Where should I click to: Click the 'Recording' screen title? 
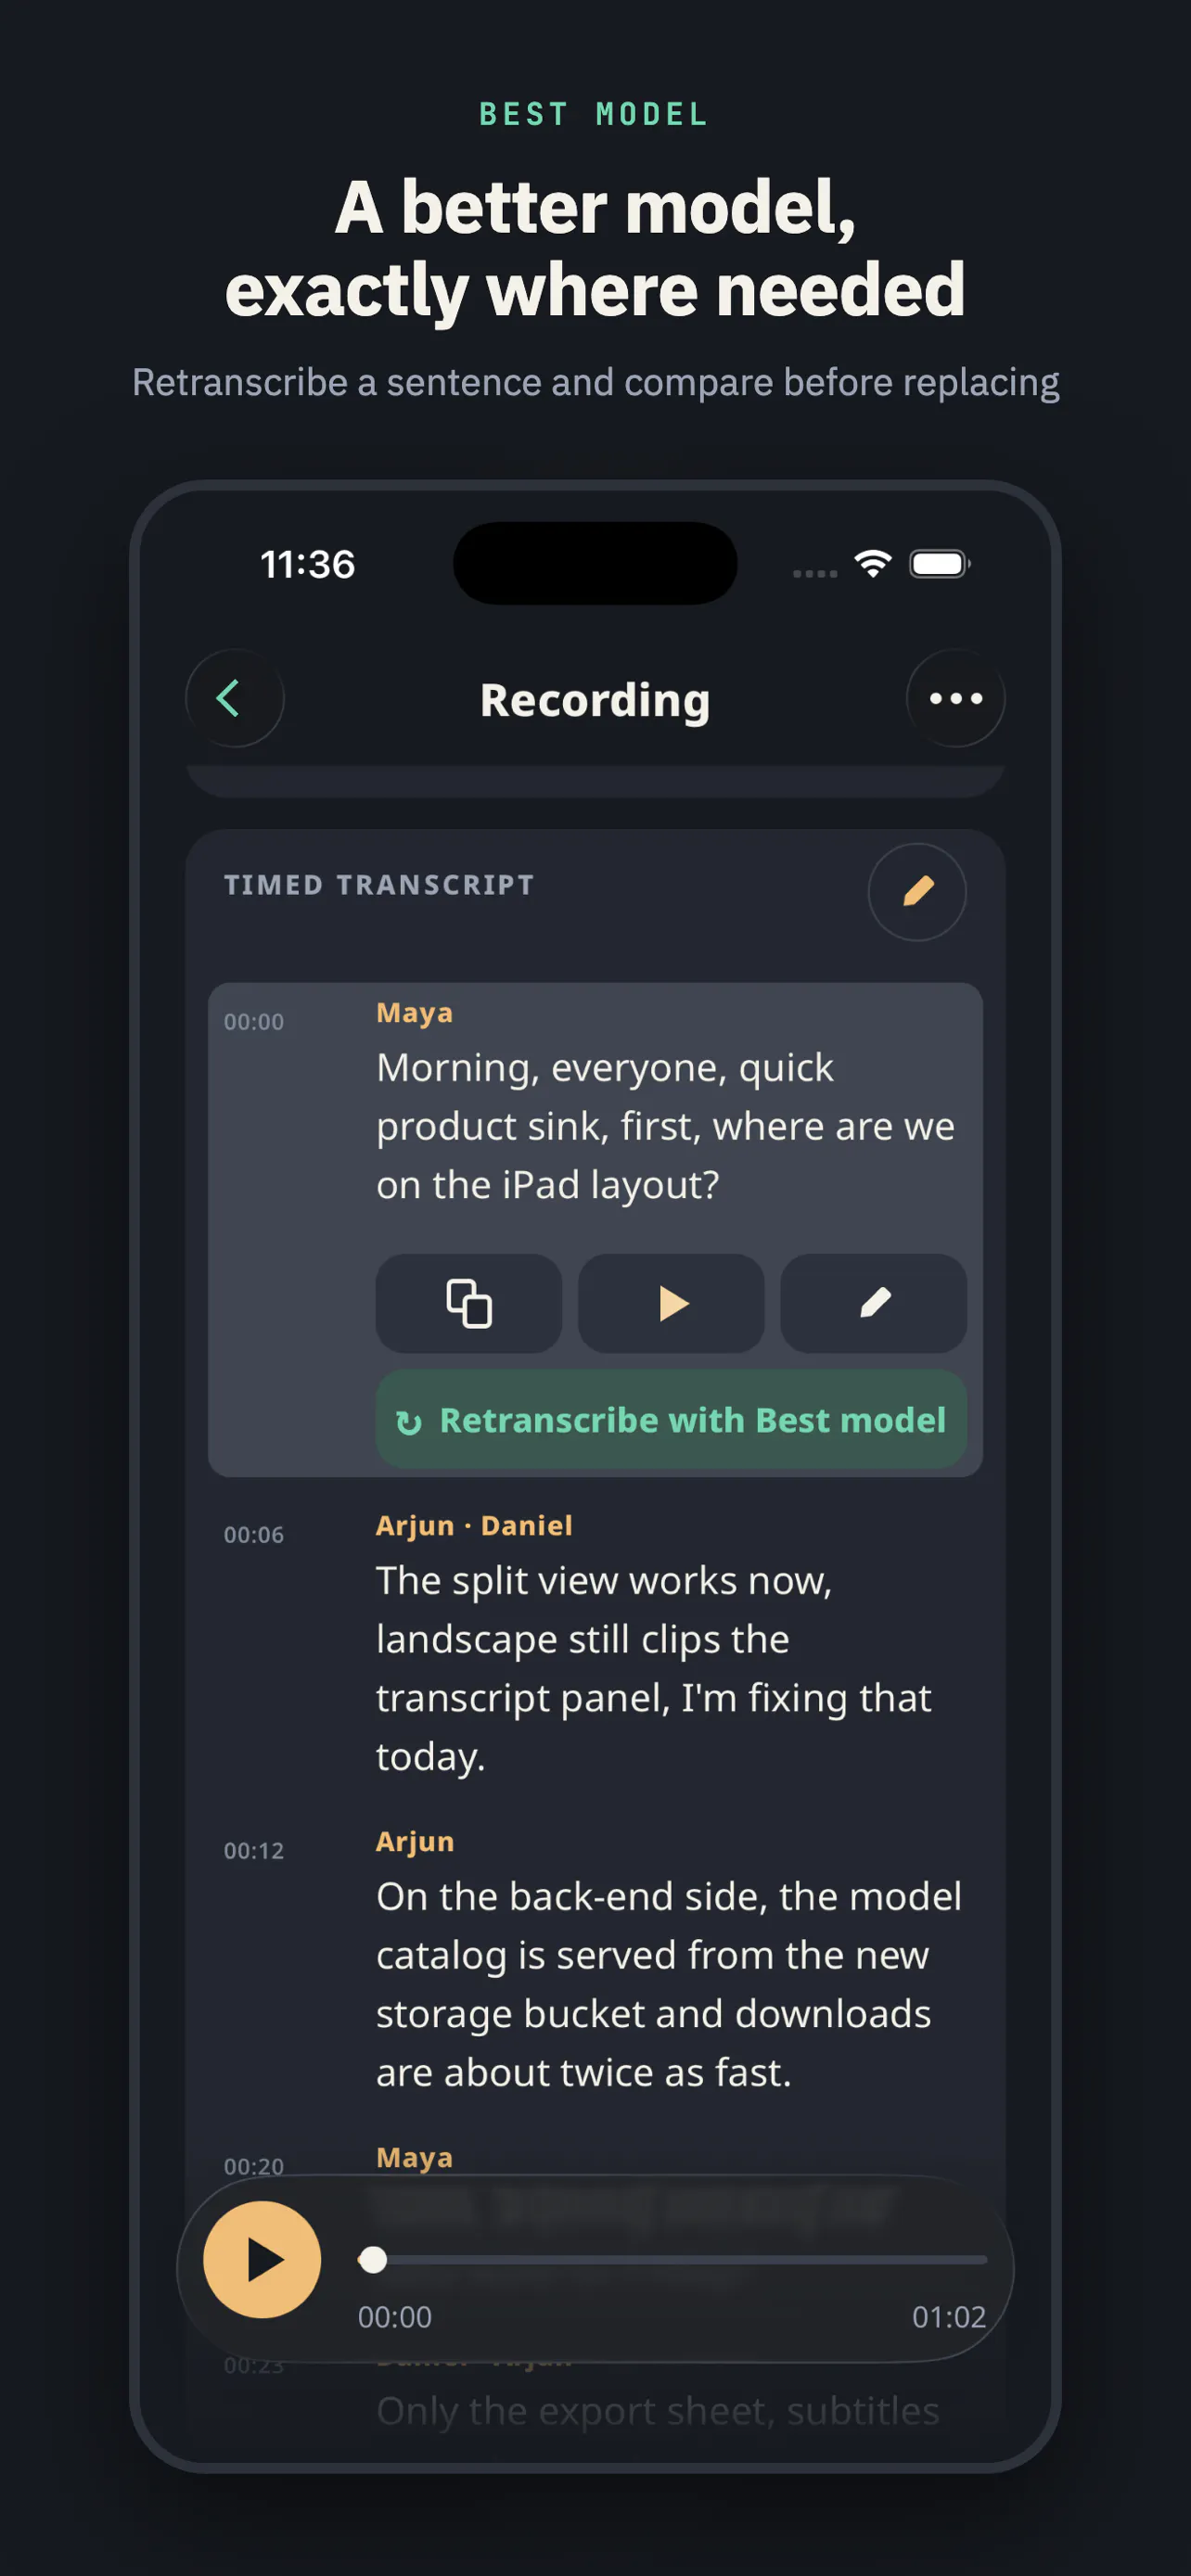click(x=595, y=700)
